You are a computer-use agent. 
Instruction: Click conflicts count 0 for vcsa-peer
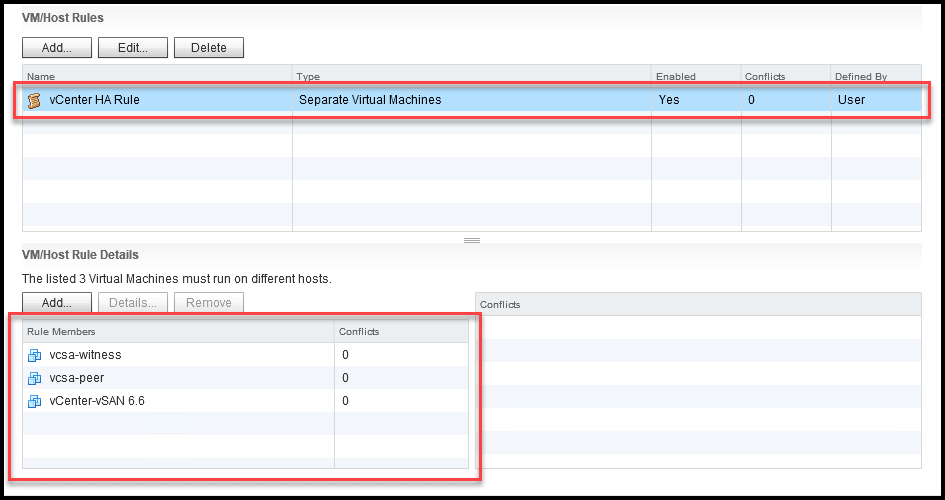345,378
